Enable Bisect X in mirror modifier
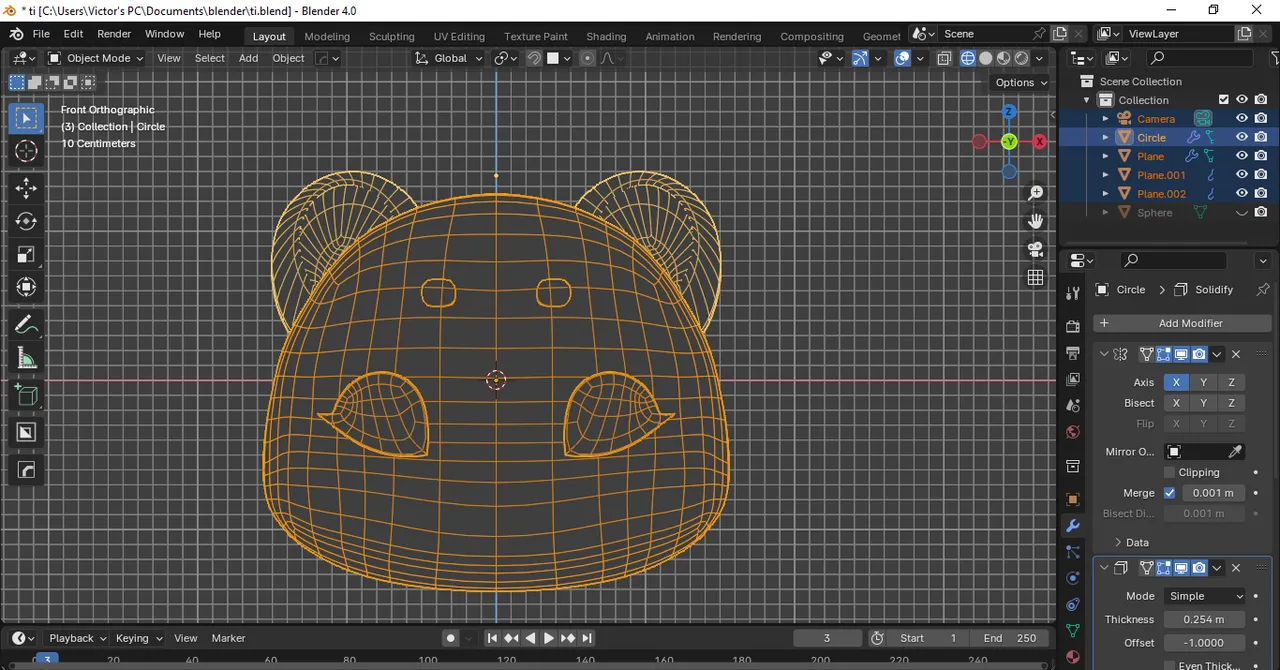The image size is (1280, 670). pos(1176,403)
